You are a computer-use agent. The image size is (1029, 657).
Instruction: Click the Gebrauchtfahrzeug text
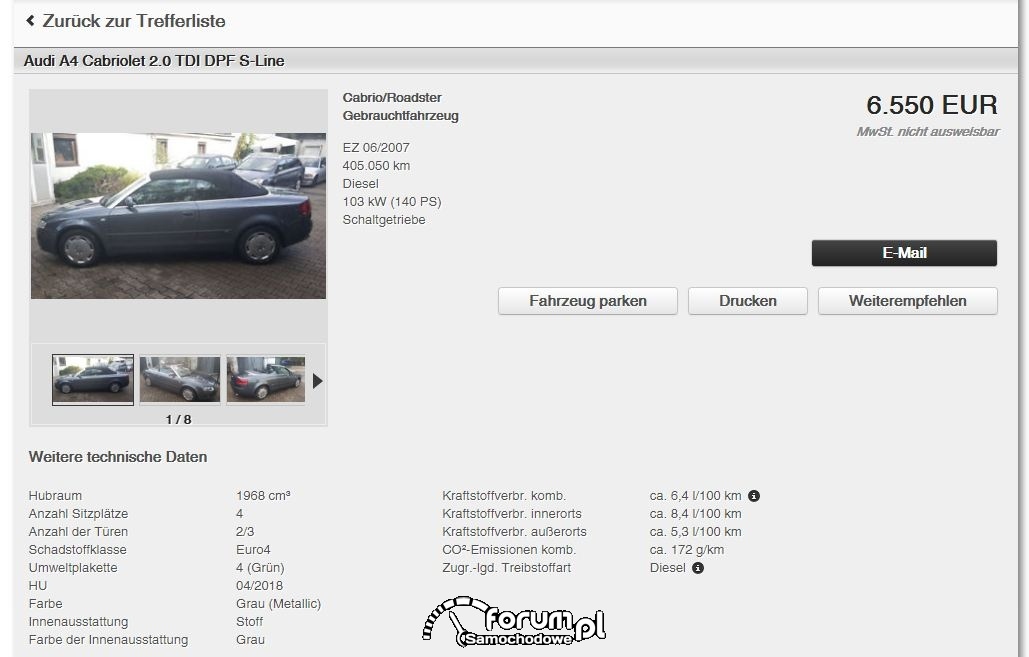click(400, 116)
